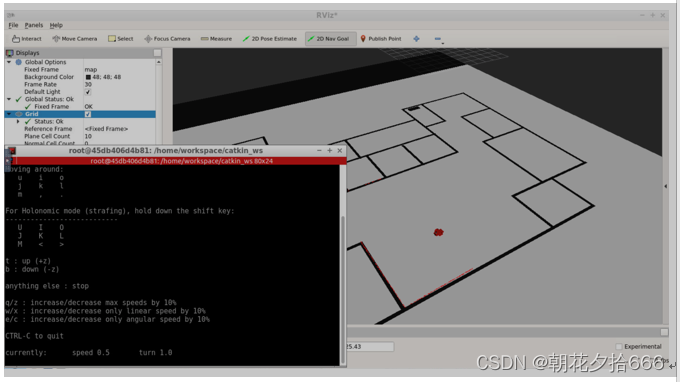Click the Displays panel float button
This screenshot has height=382, width=680.
coord(157,53)
